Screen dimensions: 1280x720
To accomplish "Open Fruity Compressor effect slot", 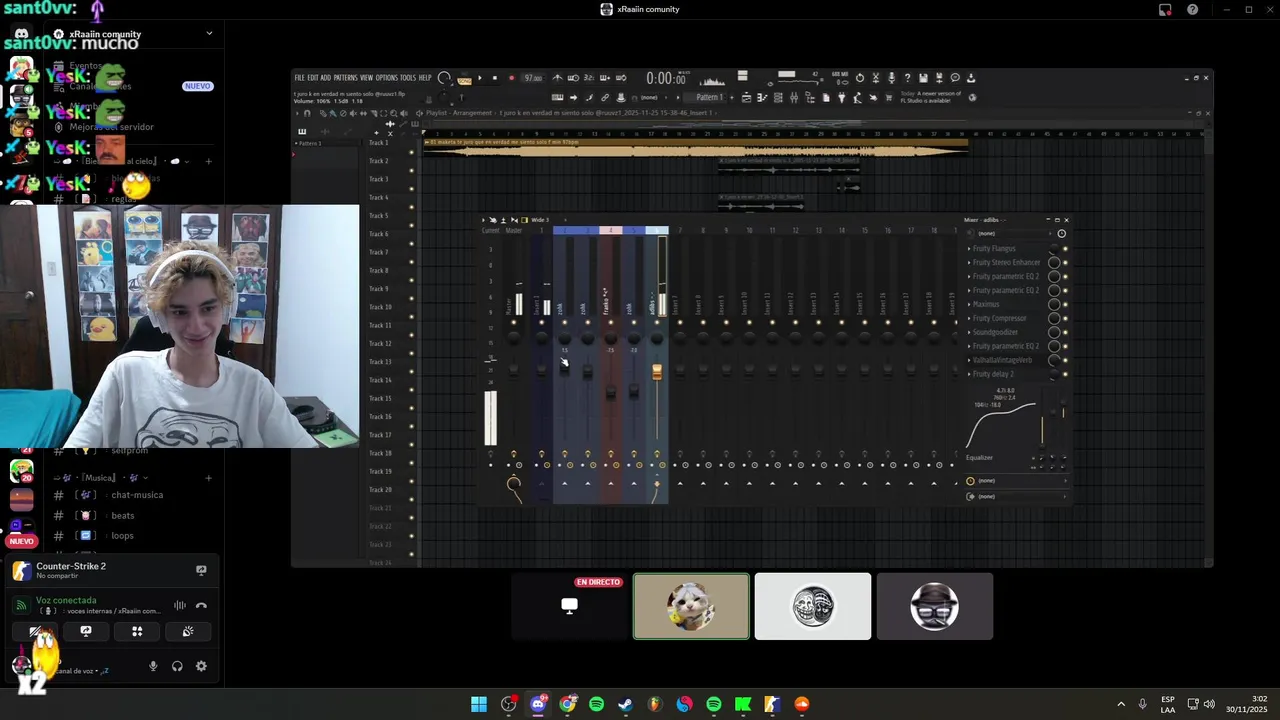I will (999, 318).
